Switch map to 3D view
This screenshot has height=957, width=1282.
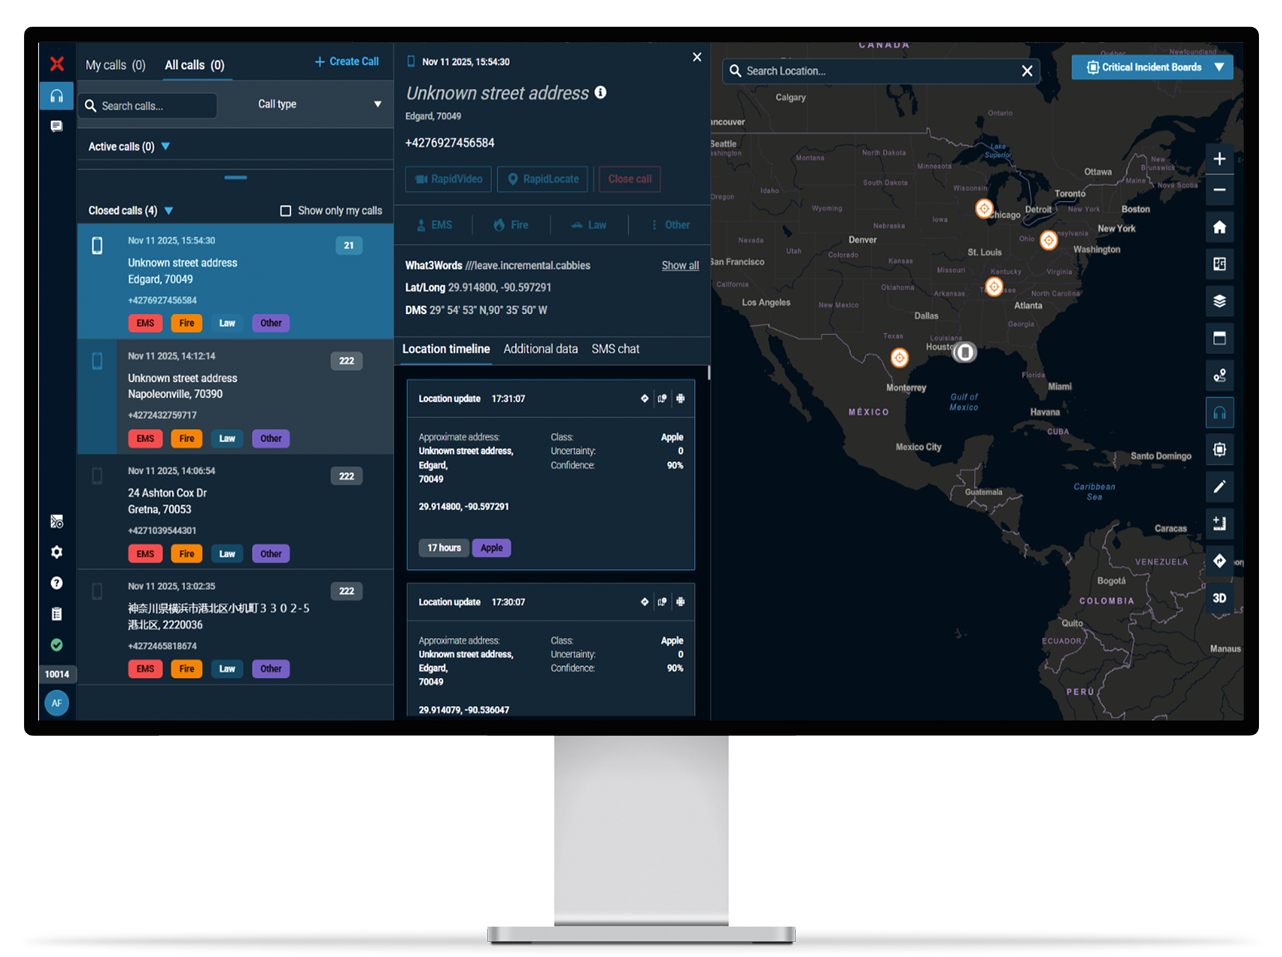click(1219, 598)
